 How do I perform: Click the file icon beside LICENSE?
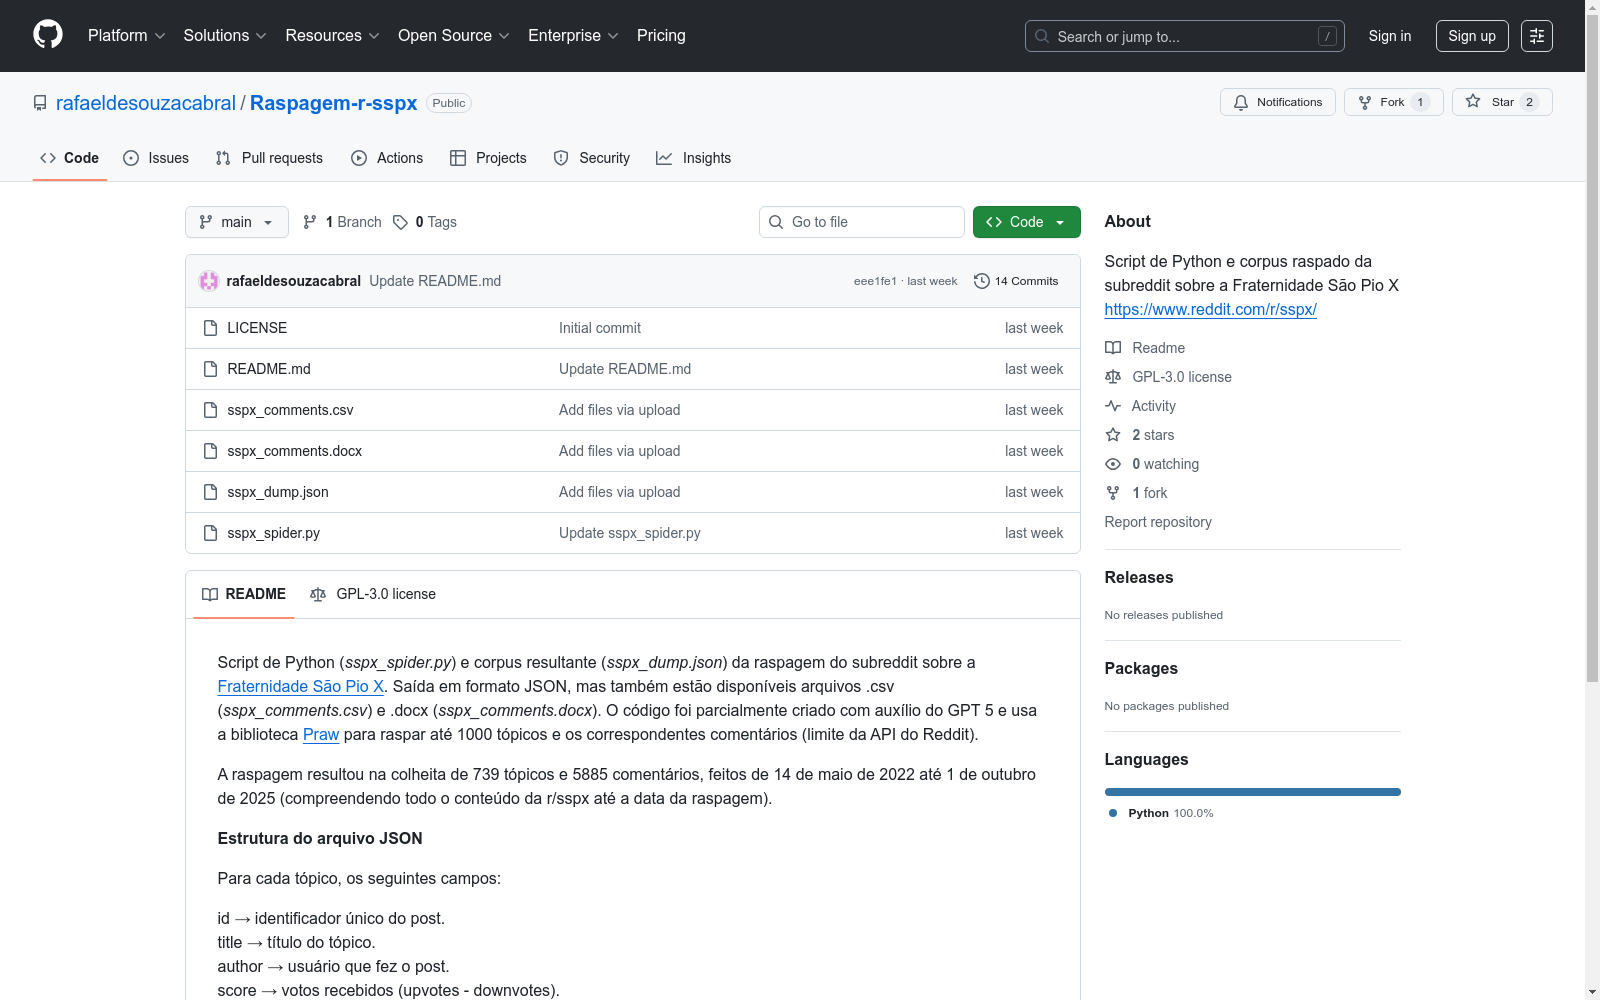(x=210, y=328)
